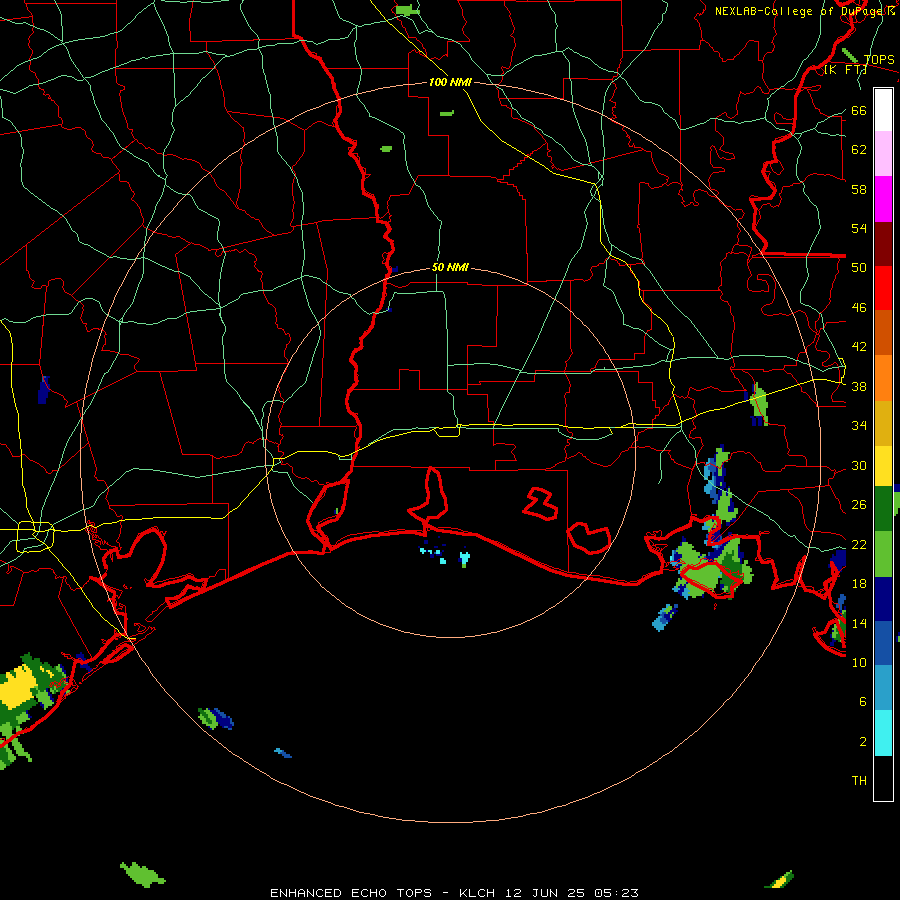Click the Enhanced Echo Tops KLCH caption
The width and height of the screenshot is (900, 900).
(x=454, y=893)
